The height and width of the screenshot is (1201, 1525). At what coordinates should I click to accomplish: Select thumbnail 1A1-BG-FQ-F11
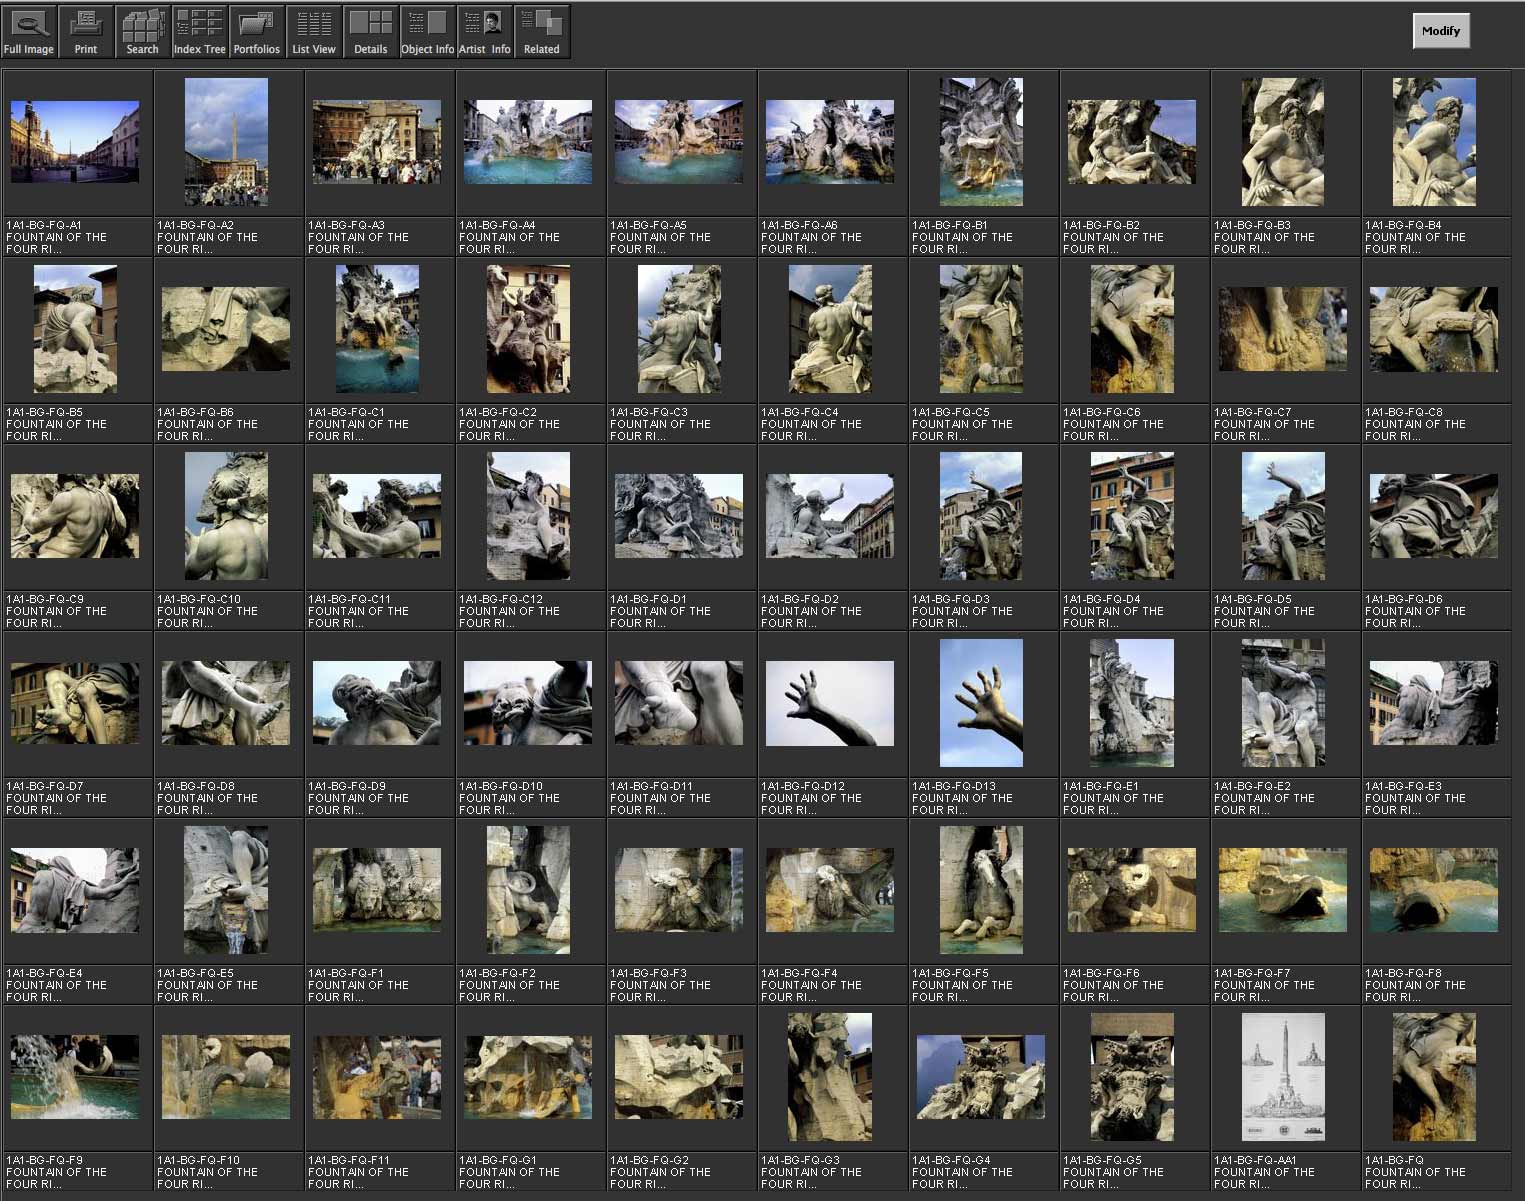377,1077
